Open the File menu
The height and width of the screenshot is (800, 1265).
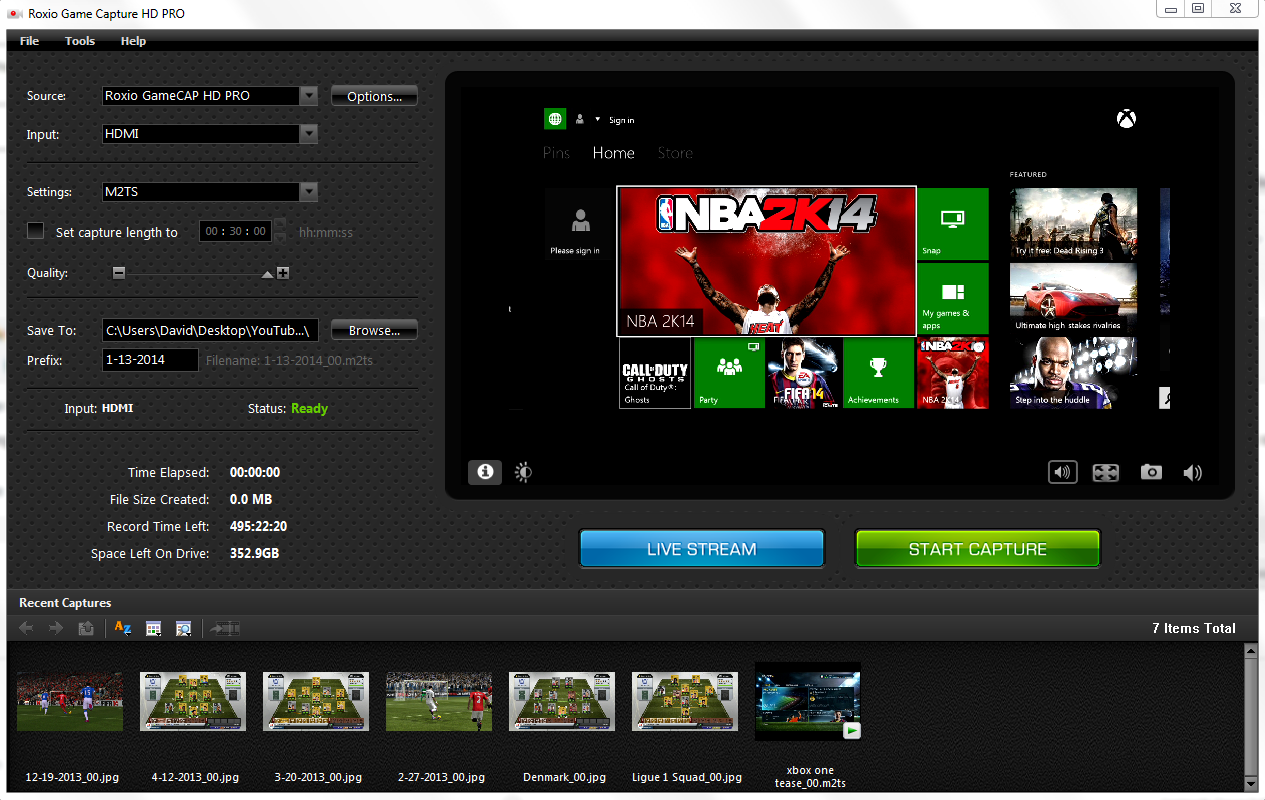[30, 41]
